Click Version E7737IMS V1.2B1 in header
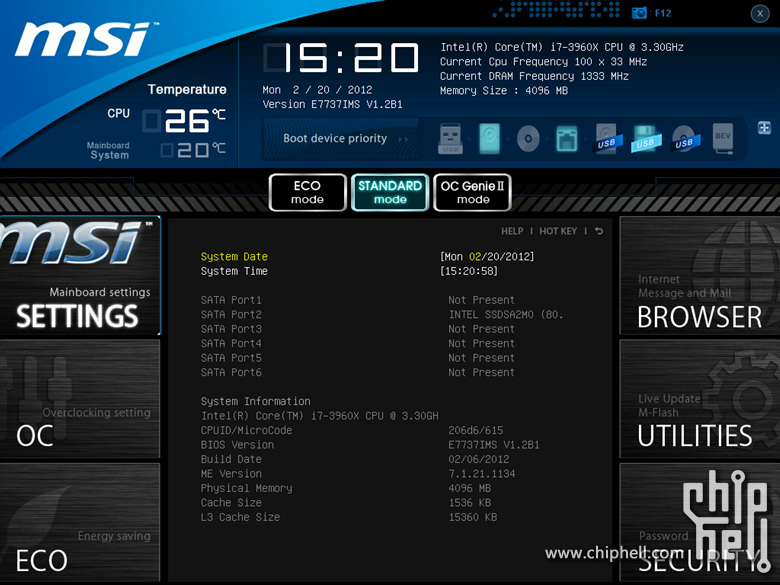 pyautogui.click(x=332, y=104)
